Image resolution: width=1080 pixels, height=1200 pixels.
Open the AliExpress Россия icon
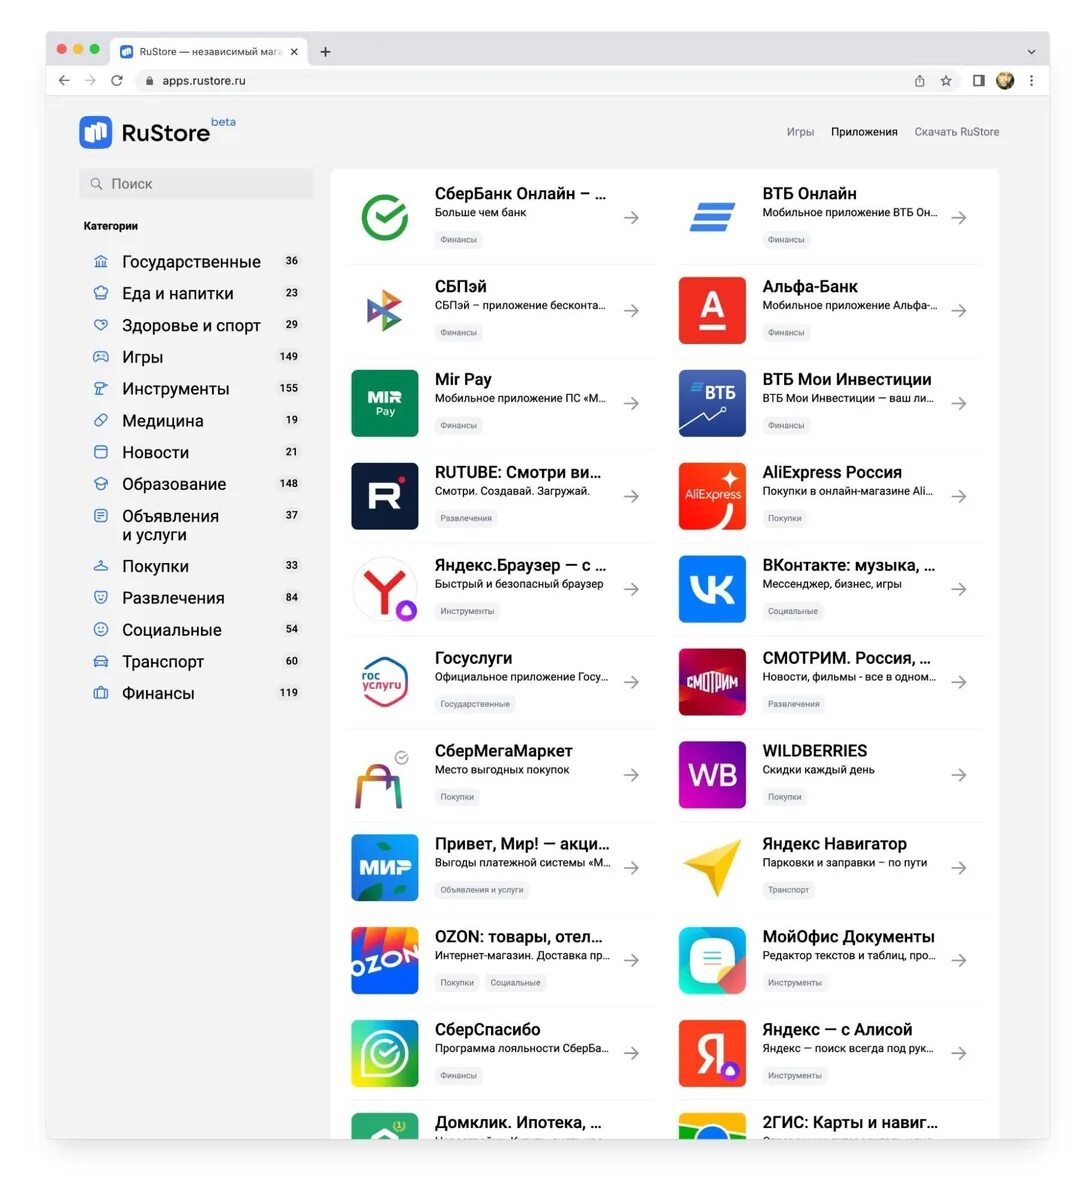(x=712, y=496)
